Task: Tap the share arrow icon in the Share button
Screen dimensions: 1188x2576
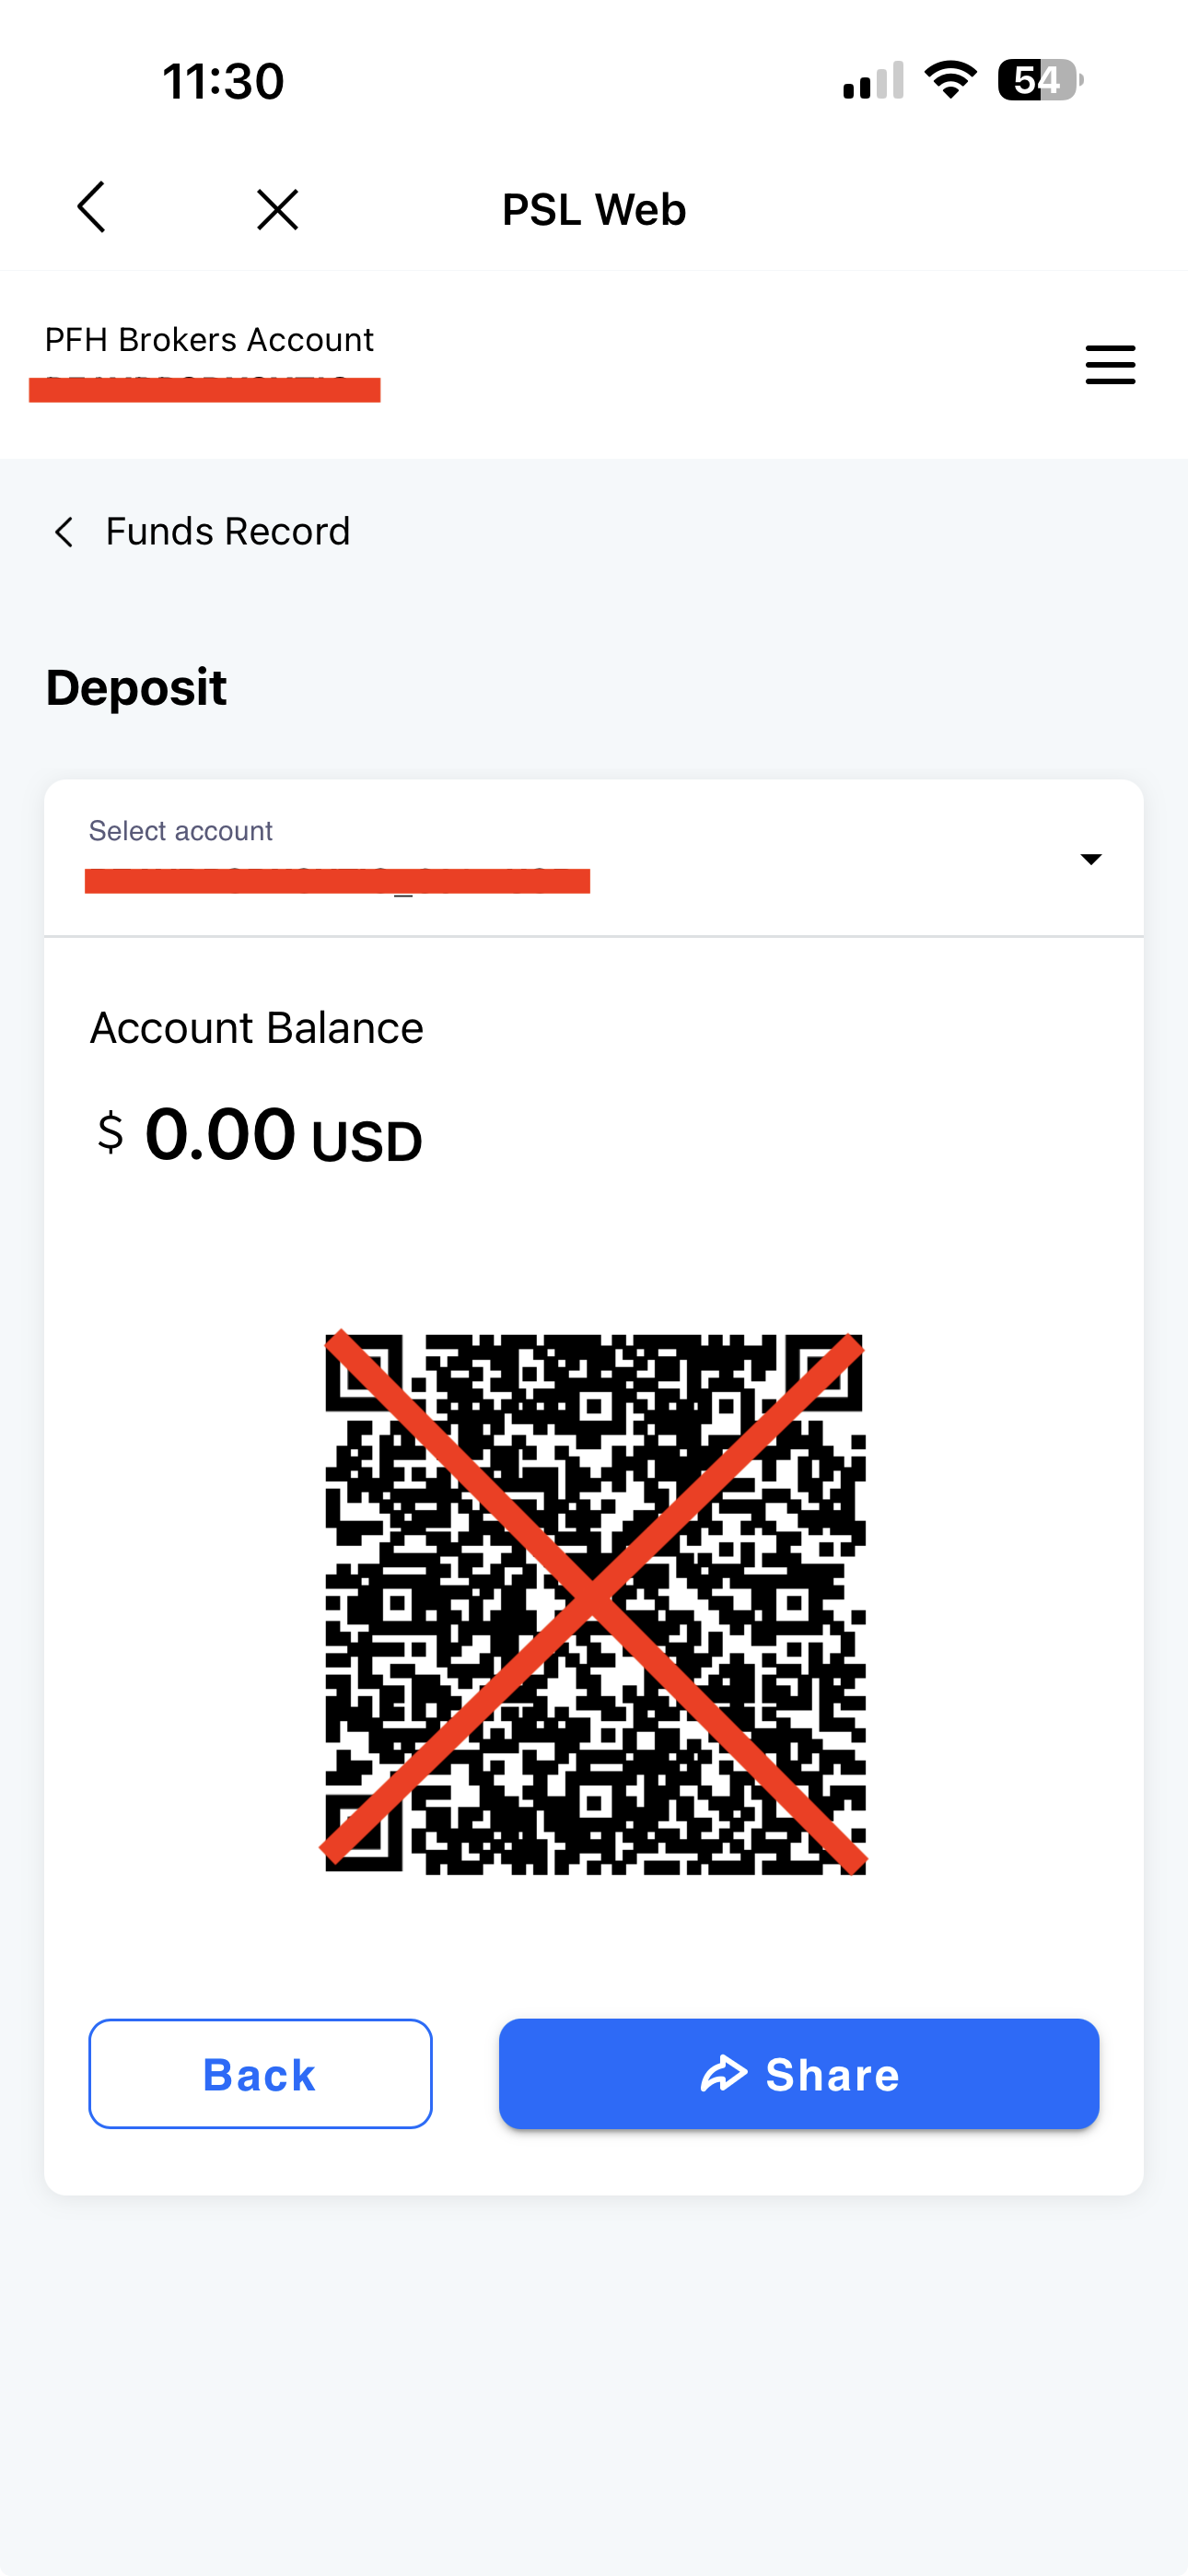Action: [724, 2074]
